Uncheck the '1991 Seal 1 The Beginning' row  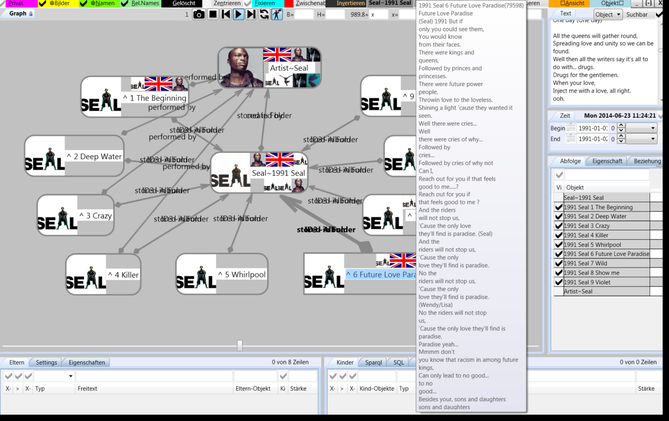[558, 207]
